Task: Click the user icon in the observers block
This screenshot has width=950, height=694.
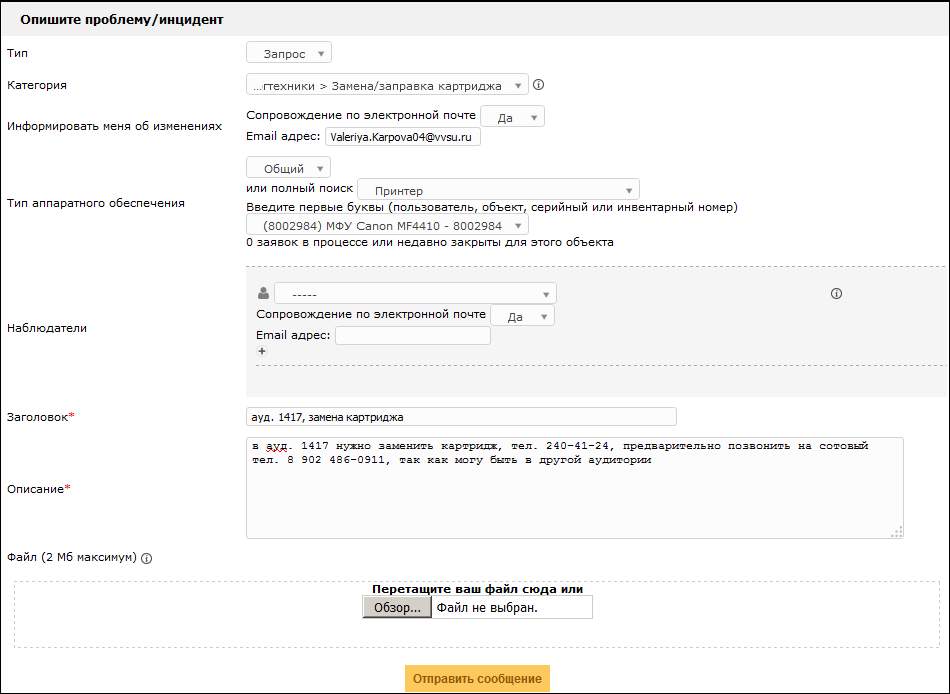Action: tap(263, 293)
